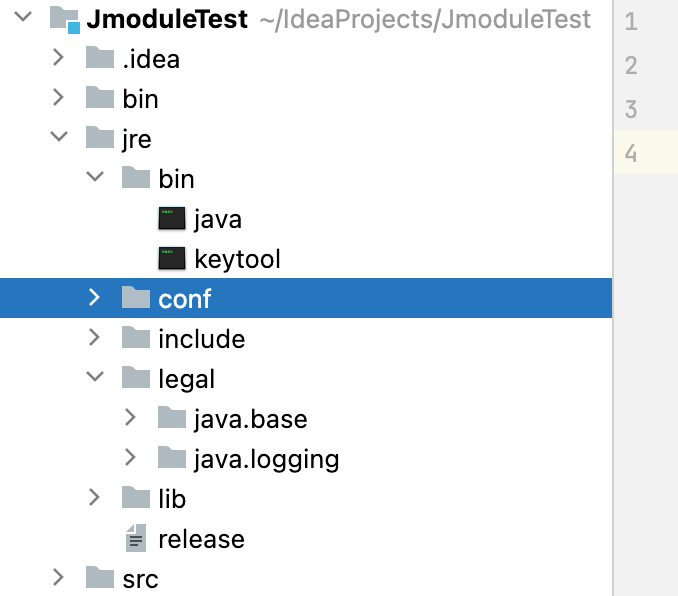Expand the conf folder chevron
This screenshot has width=678, height=596.
pos(94,297)
